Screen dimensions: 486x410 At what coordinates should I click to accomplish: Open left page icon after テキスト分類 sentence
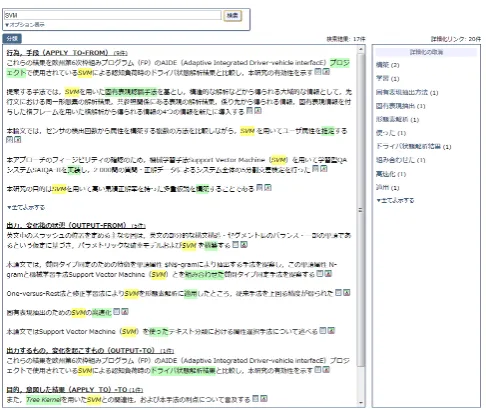click(323, 331)
